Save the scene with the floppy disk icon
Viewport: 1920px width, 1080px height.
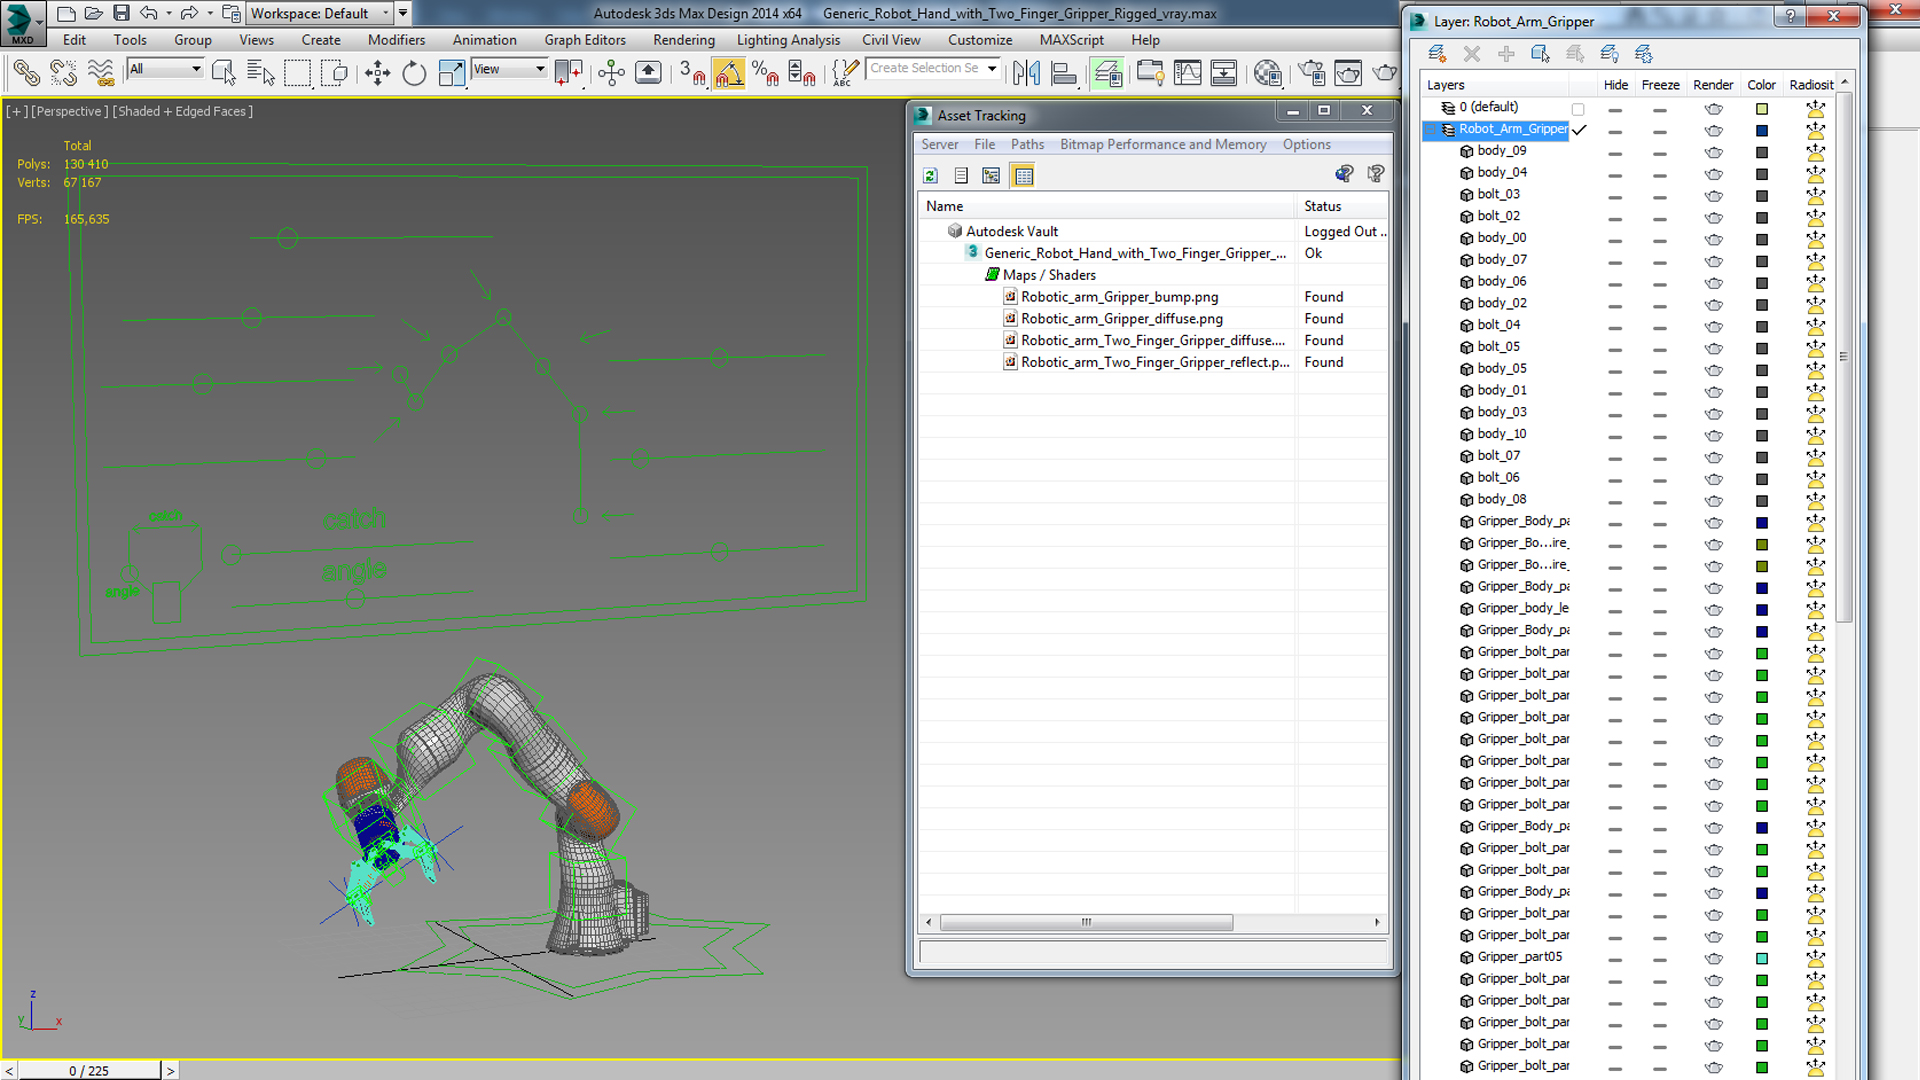click(121, 13)
